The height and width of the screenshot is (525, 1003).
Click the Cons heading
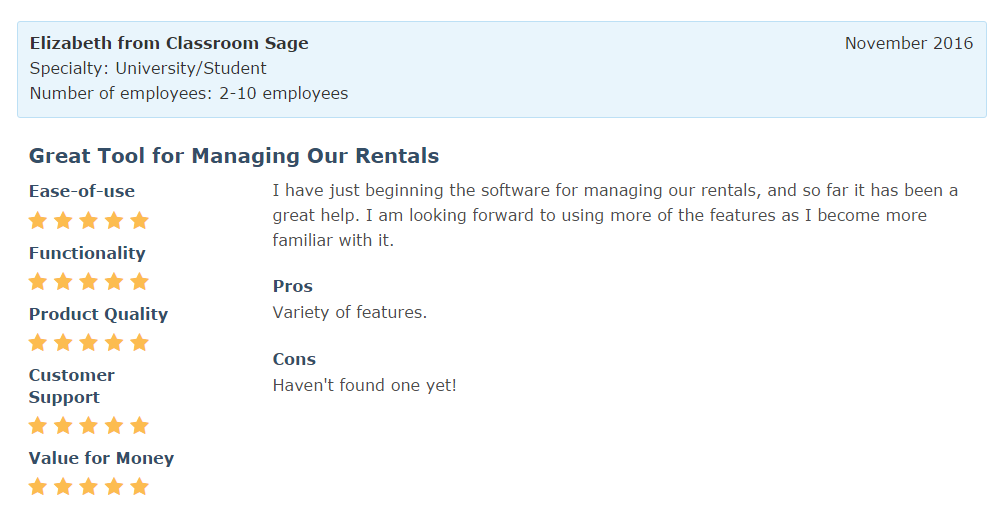tap(294, 359)
